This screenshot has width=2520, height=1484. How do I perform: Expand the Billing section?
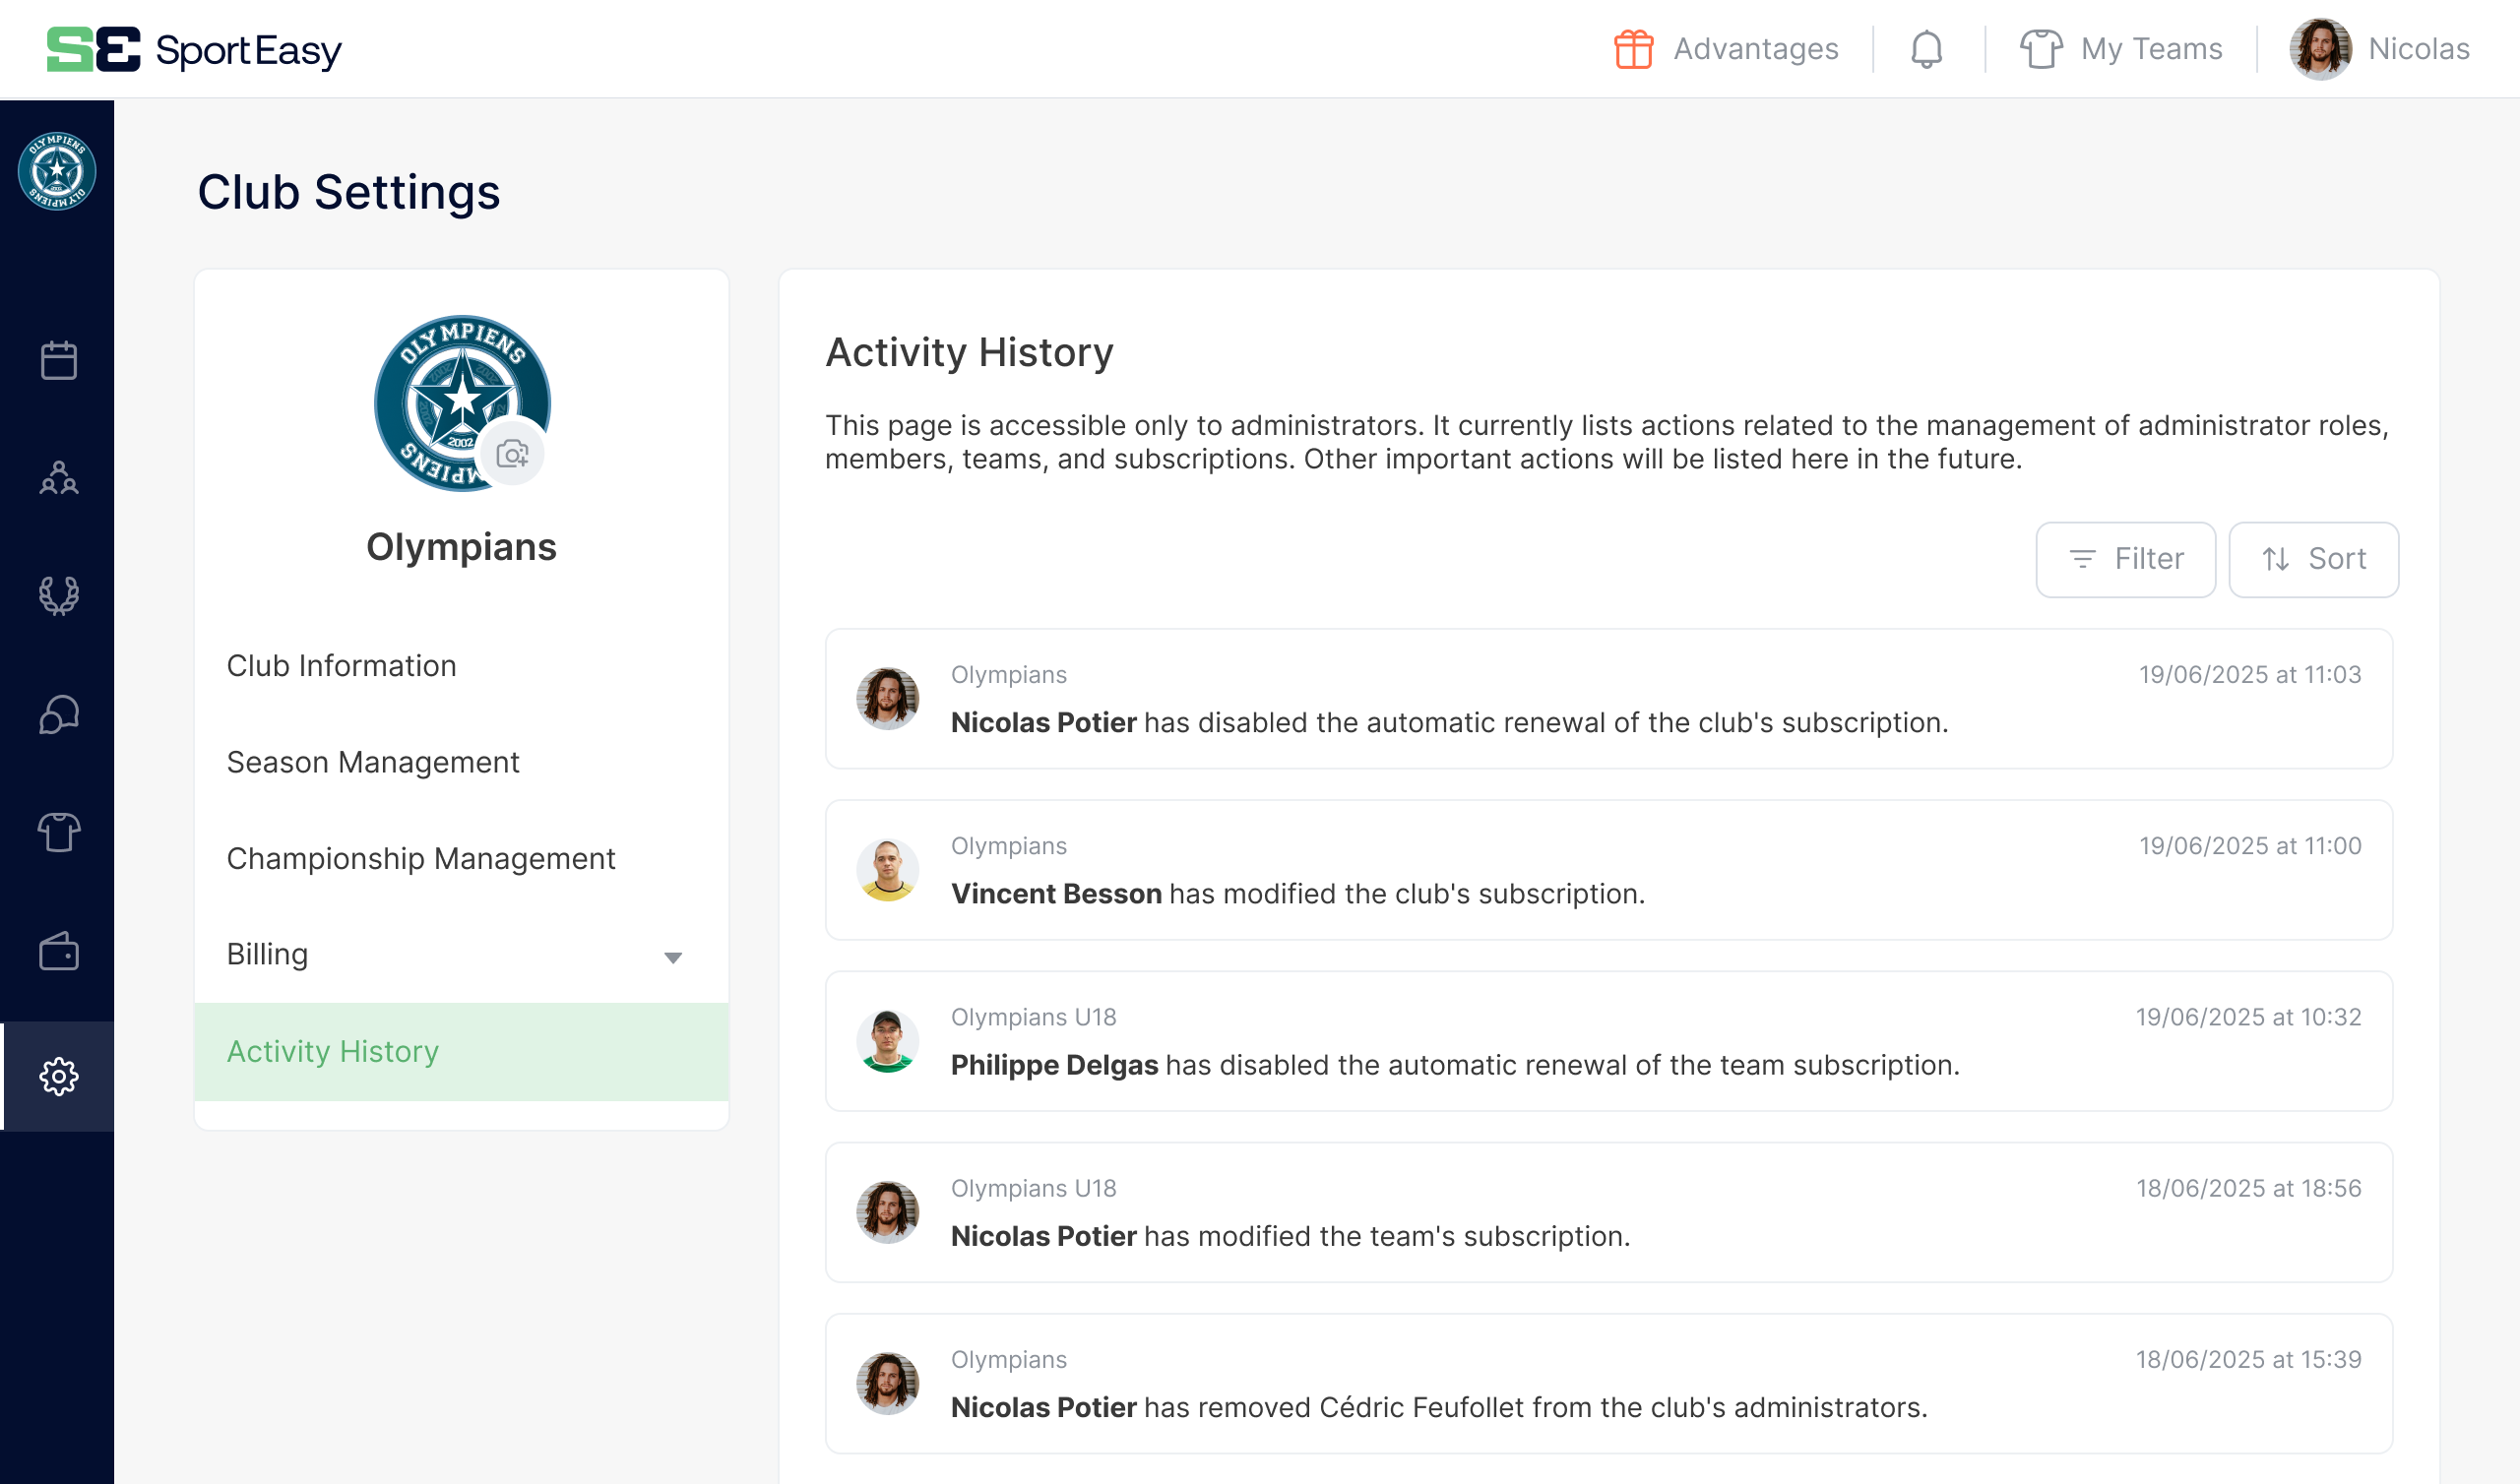(672, 957)
